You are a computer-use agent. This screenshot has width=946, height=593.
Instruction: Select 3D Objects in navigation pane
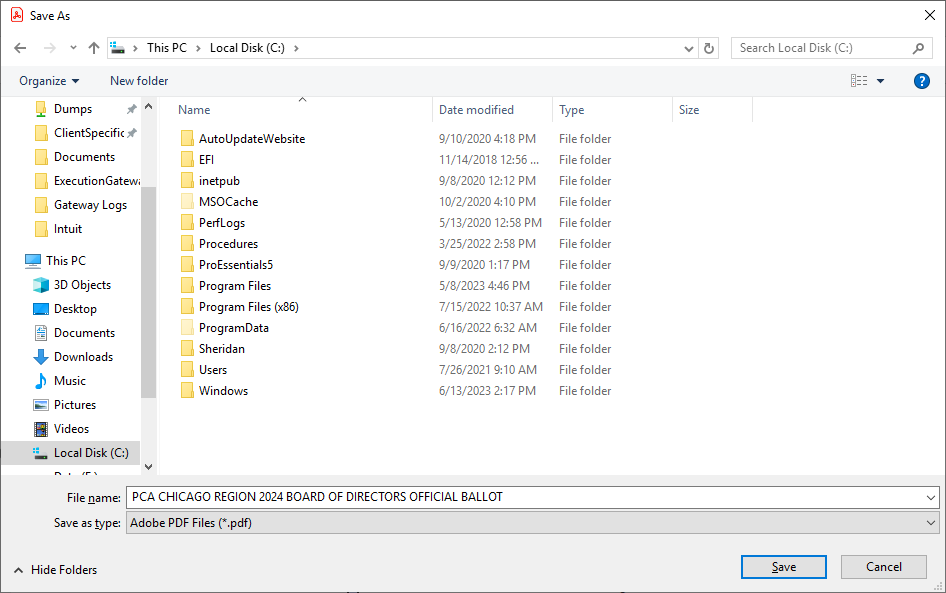(x=82, y=285)
